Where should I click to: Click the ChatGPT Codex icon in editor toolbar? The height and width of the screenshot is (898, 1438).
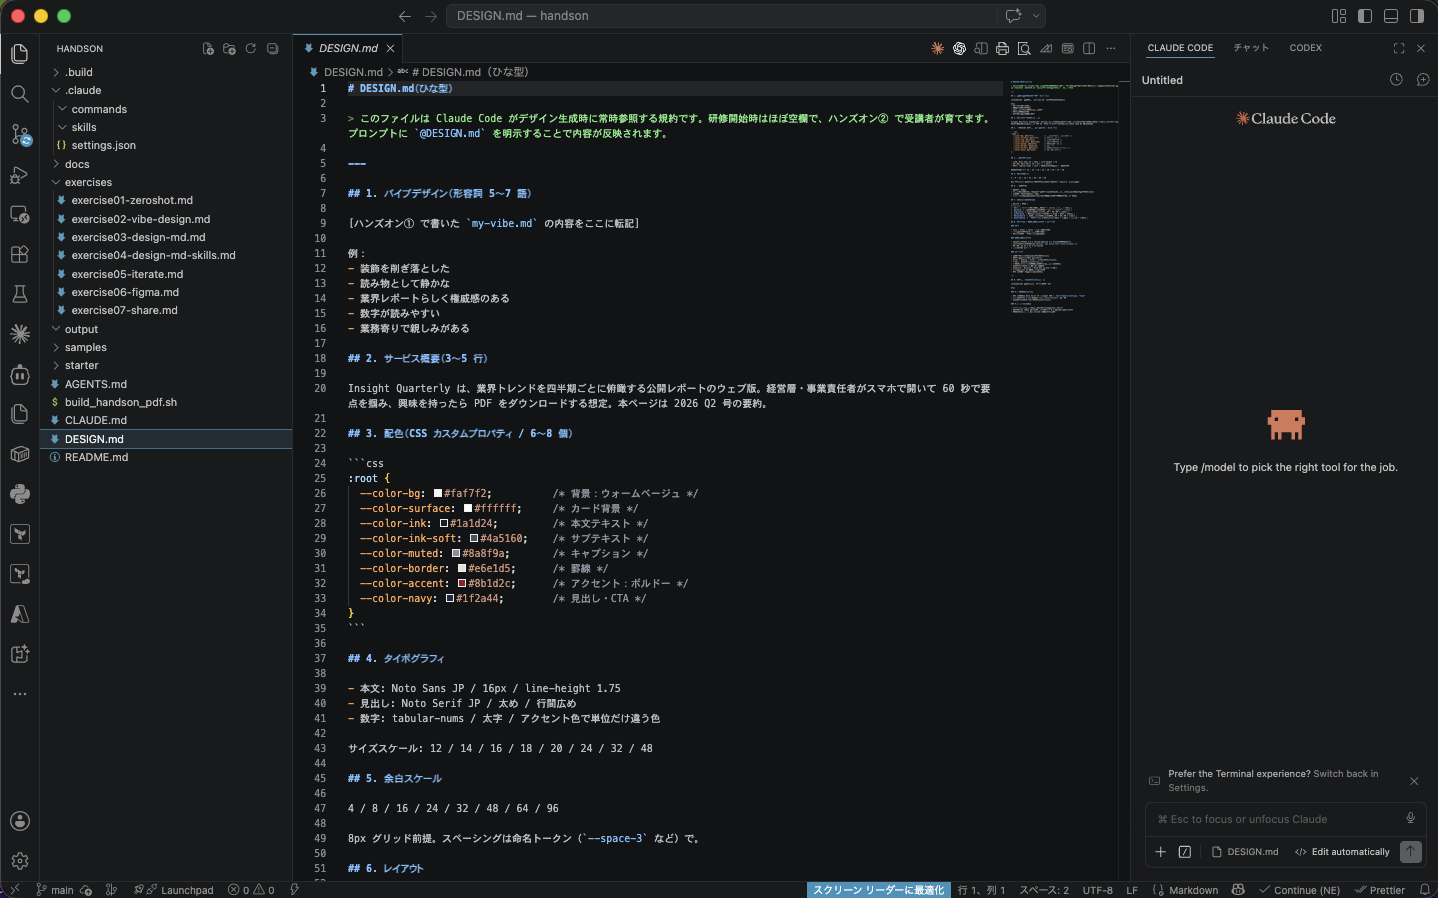(959, 48)
